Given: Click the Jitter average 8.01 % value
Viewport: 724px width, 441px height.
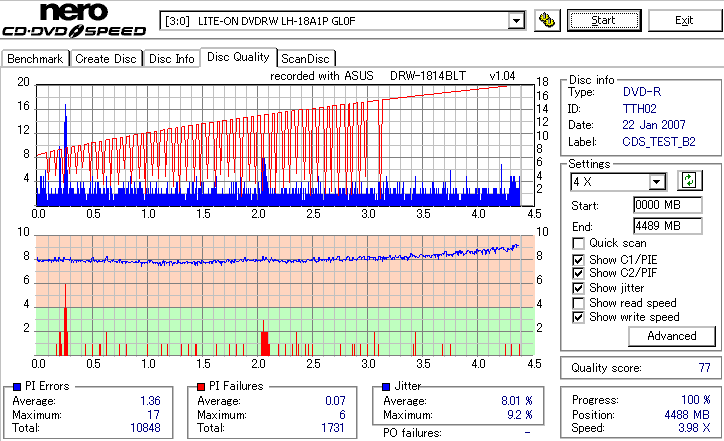Looking at the screenshot, I should 517,401.
